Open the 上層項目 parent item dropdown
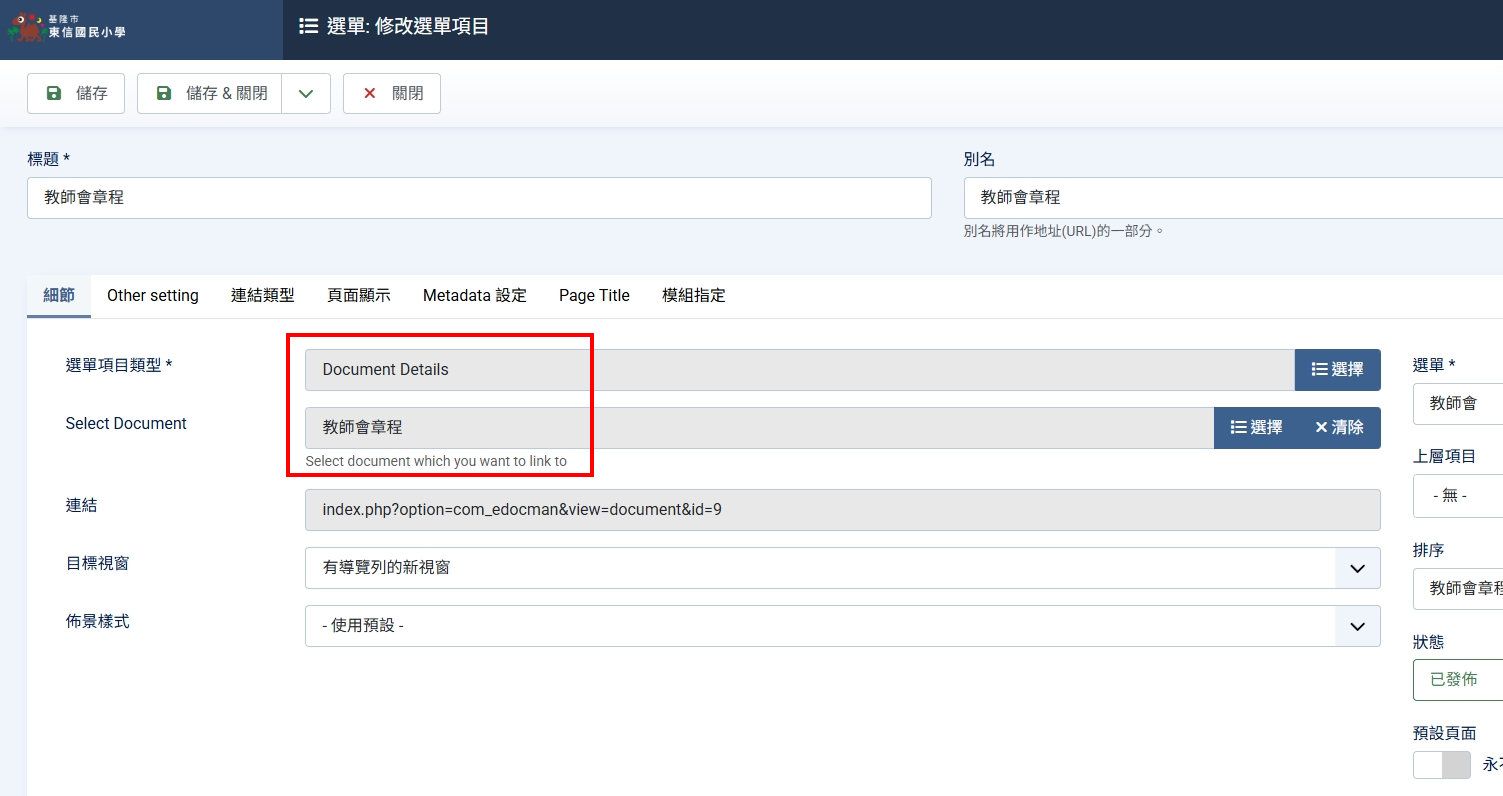 [1458, 496]
